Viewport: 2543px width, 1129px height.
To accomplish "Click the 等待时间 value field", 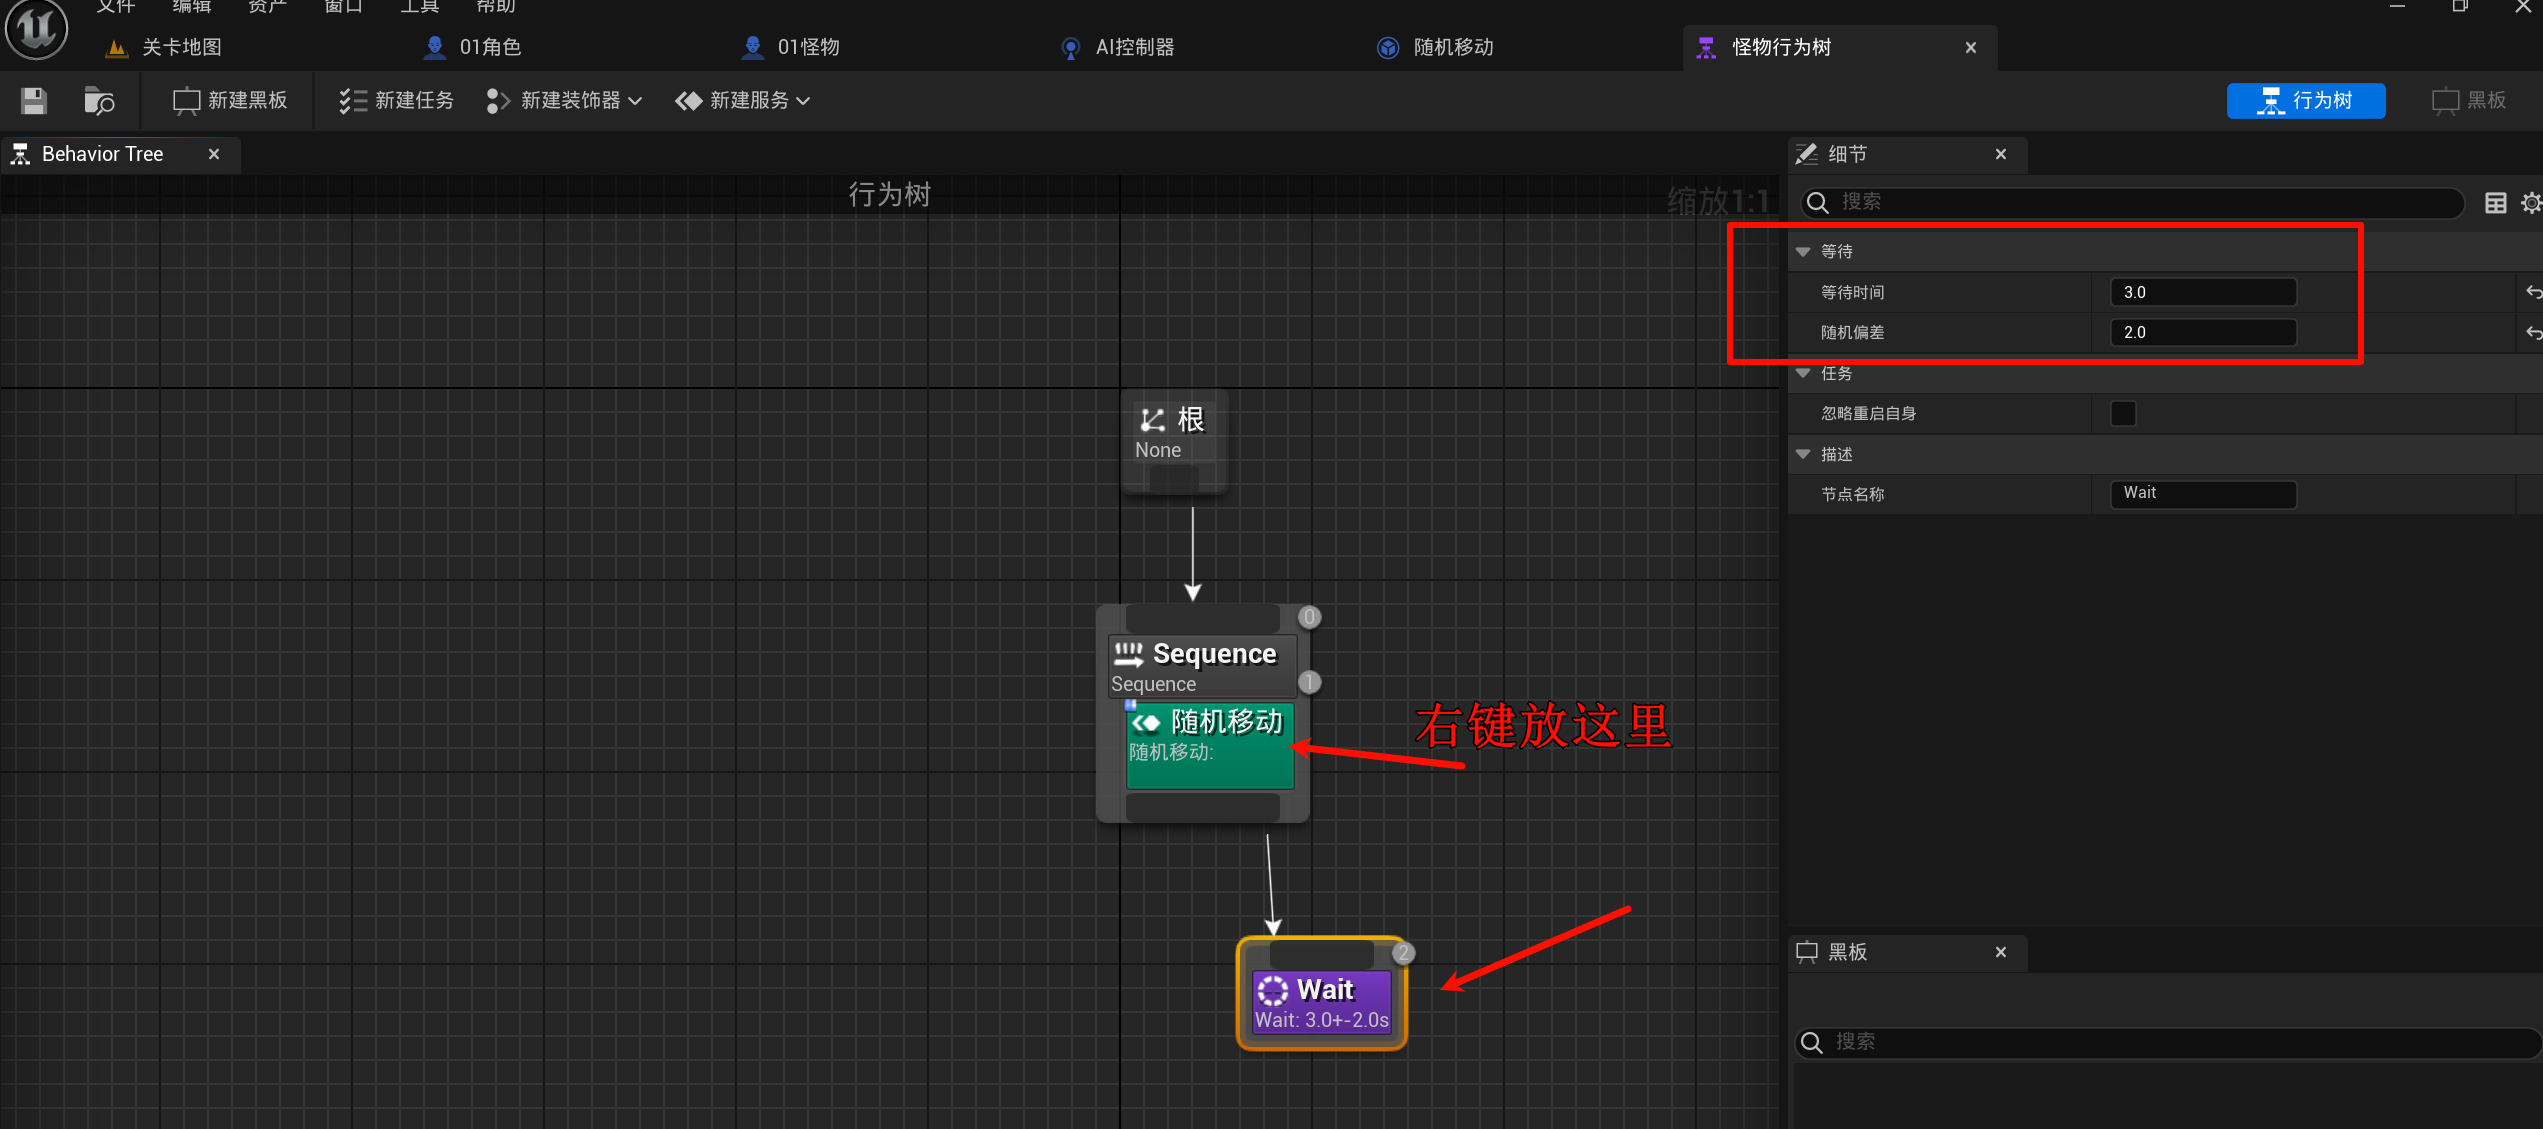I will [x=2202, y=292].
